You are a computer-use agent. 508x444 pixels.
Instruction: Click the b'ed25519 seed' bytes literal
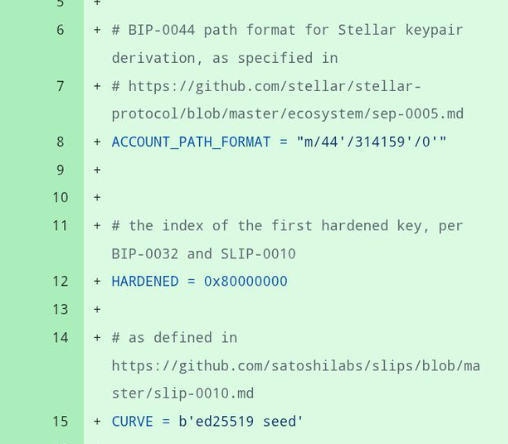click(241, 421)
